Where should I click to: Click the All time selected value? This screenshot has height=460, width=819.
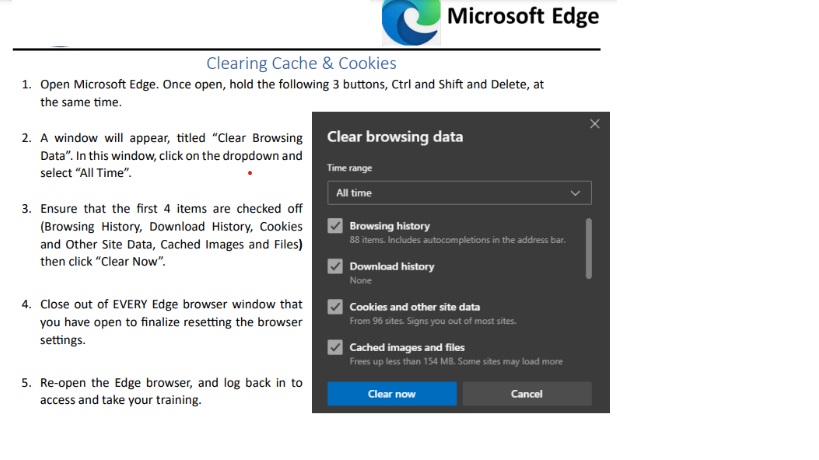pos(354,193)
